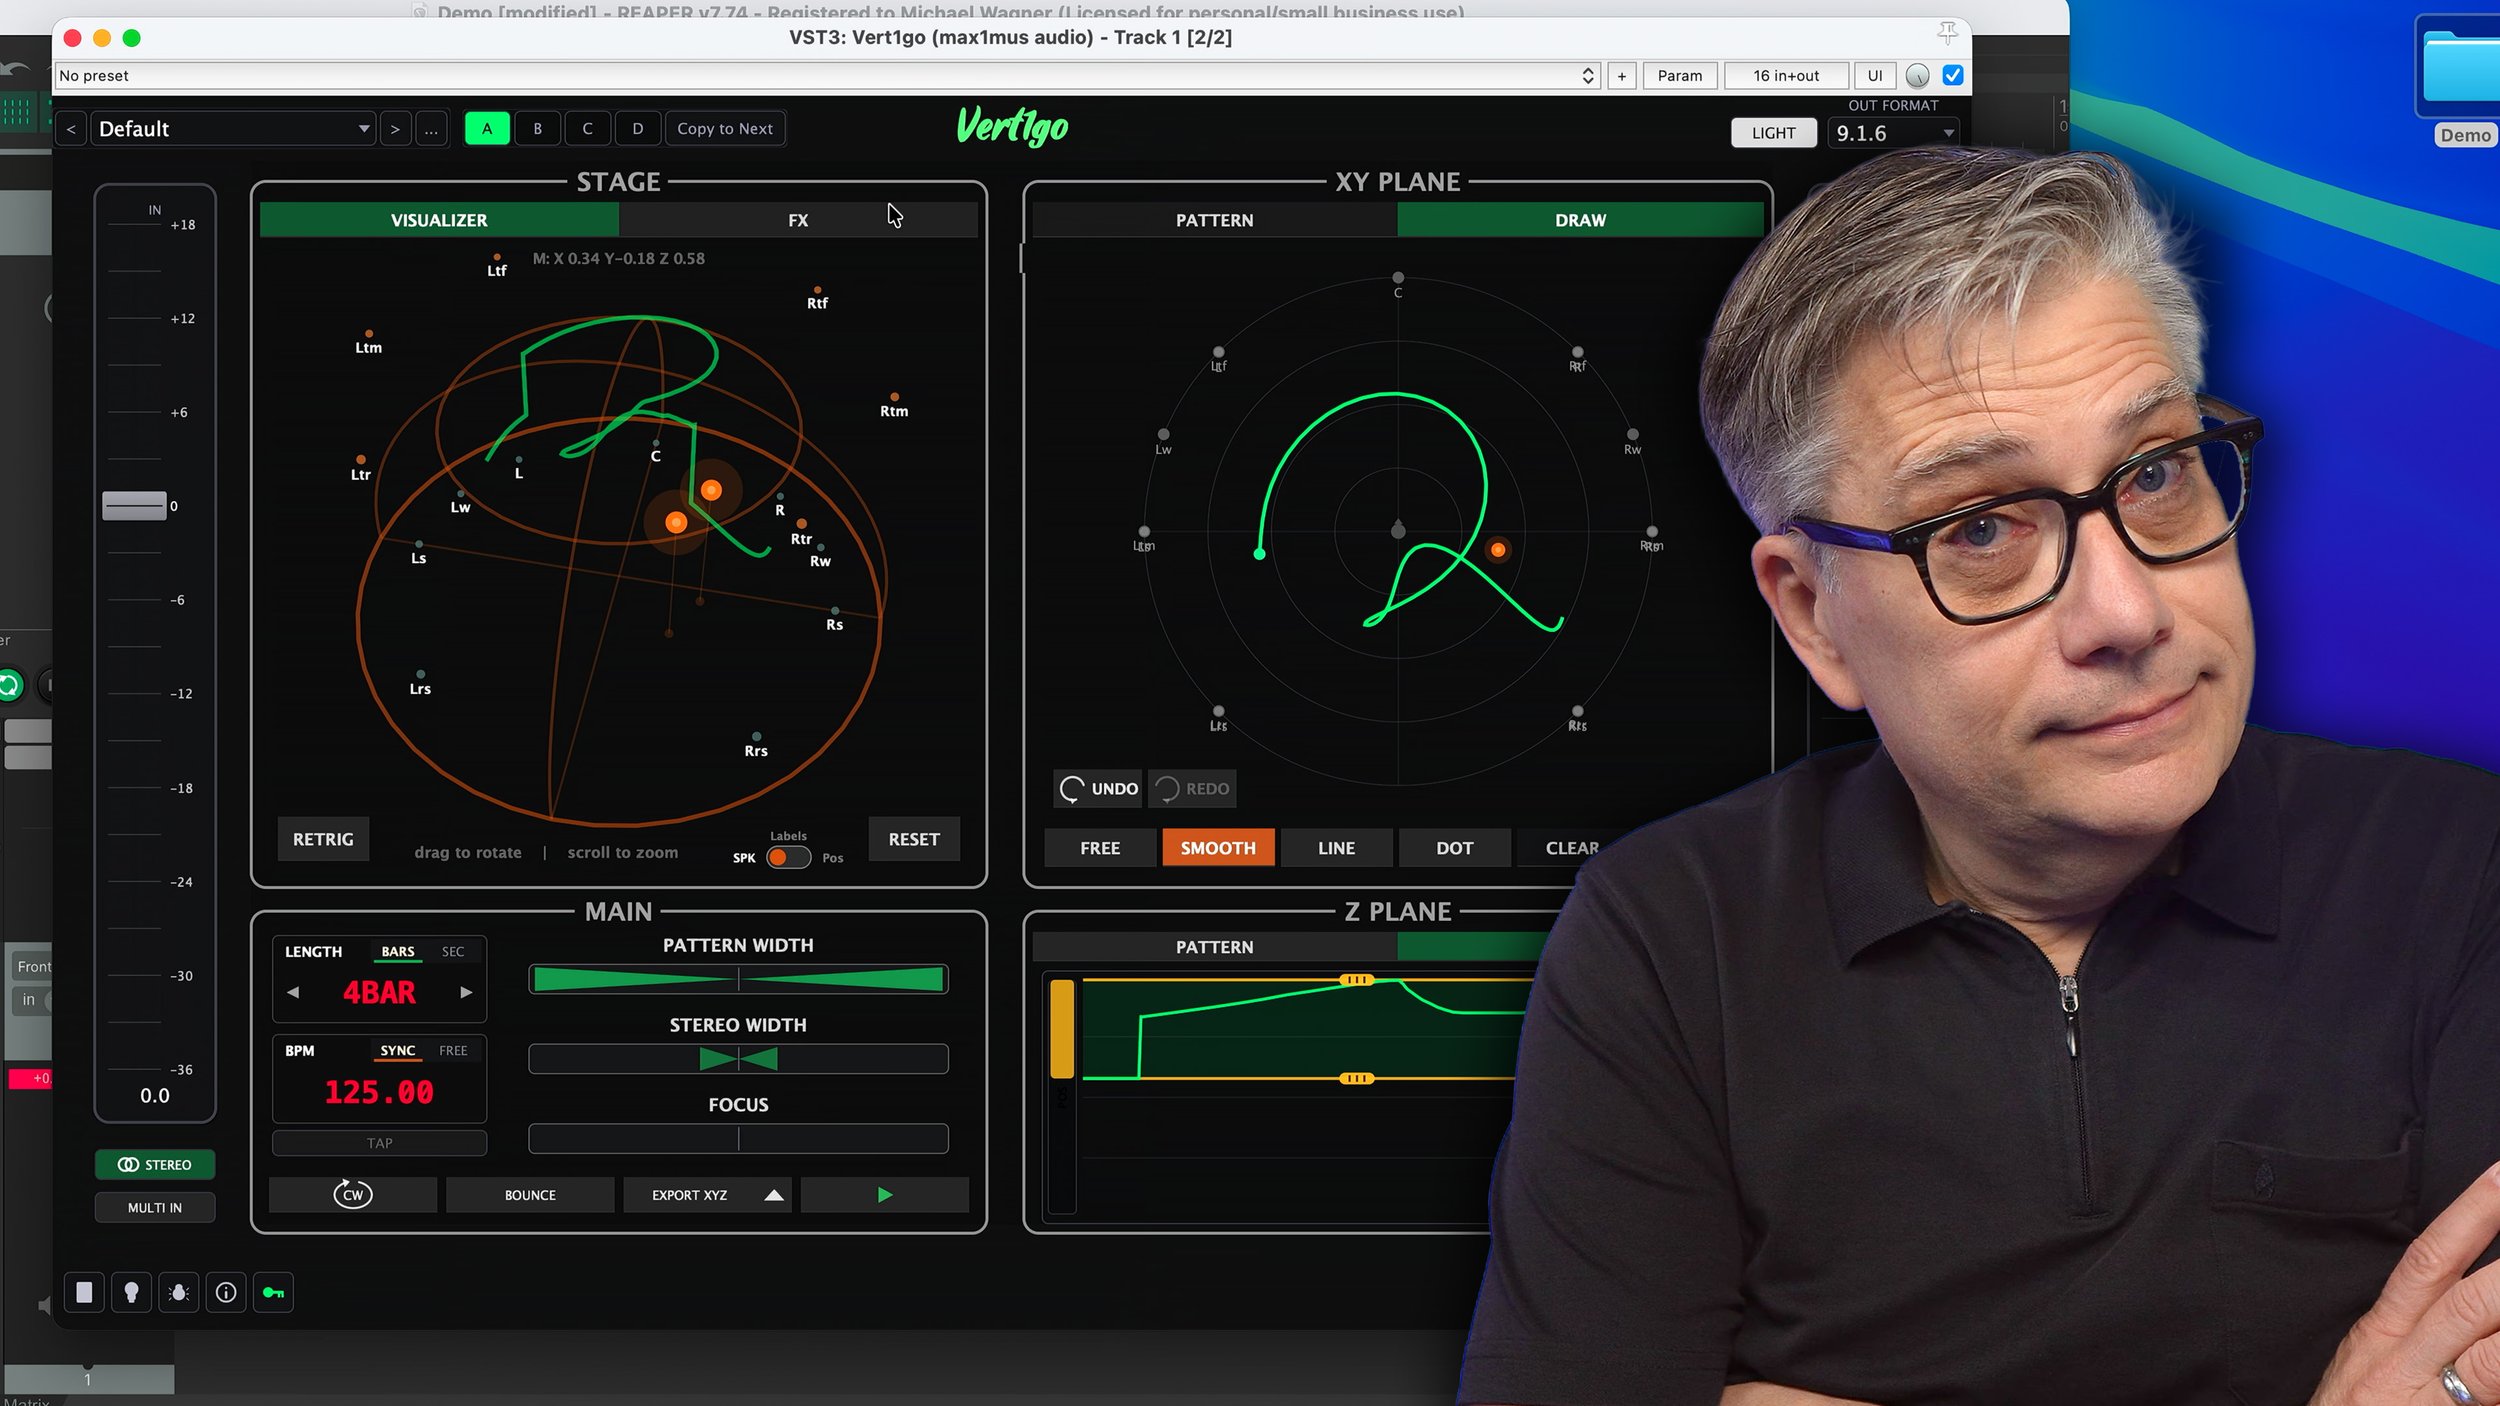Click the wet/dry knob in plugin header
This screenshot has height=1406, width=2500.
coord(1917,76)
